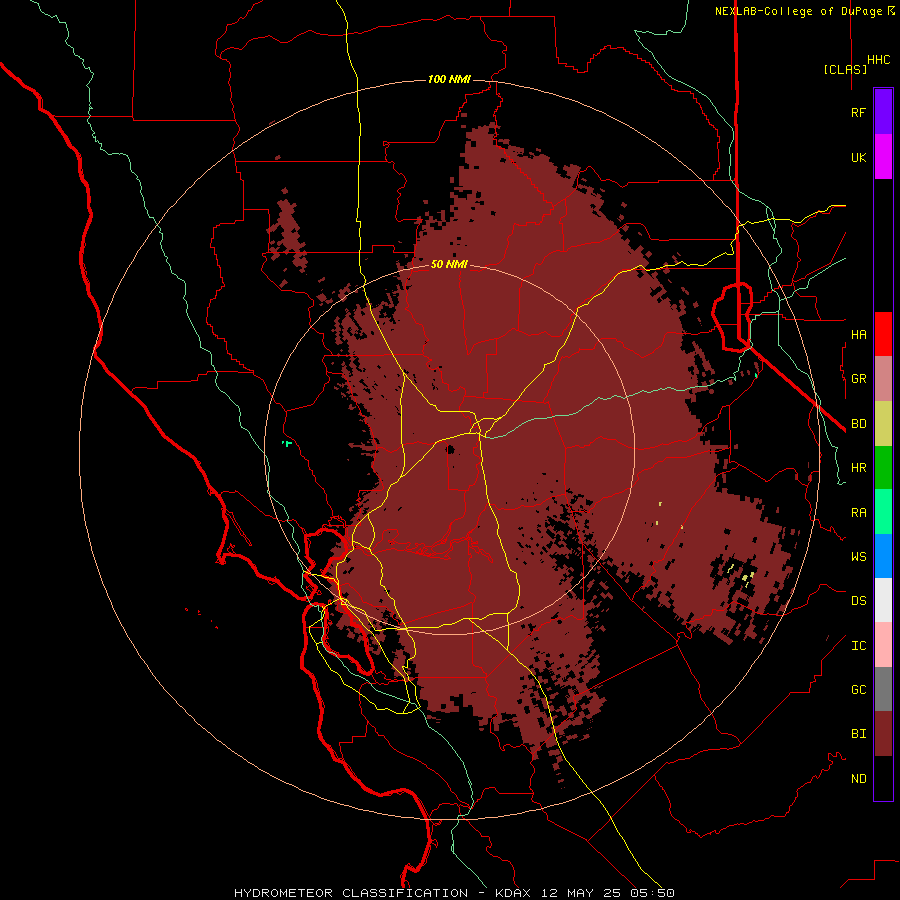The height and width of the screenshot is (900, 900).
Task: Click the 50 NMI range ring label
Action: click(449, 264)
